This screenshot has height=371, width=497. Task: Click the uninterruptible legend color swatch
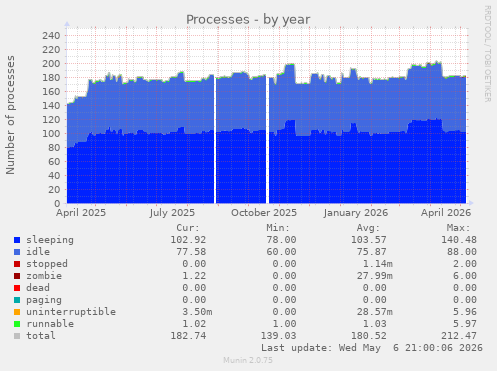point(17,312)
